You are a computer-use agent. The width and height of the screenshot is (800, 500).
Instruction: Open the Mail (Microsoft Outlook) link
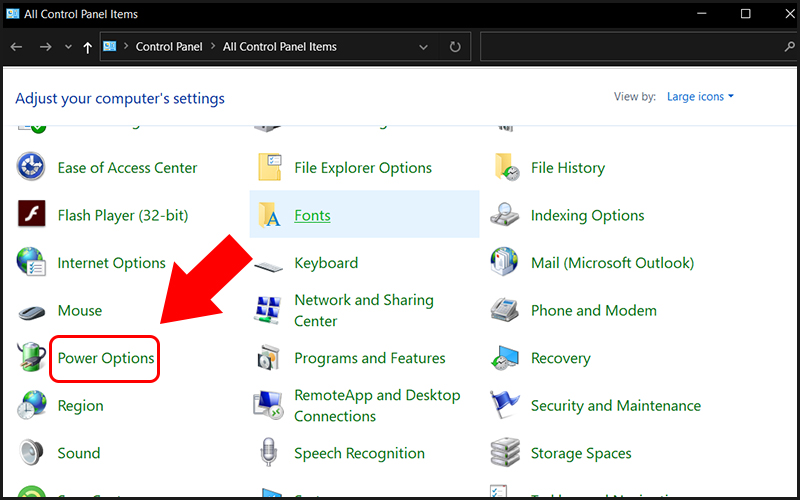coord(612,263)
